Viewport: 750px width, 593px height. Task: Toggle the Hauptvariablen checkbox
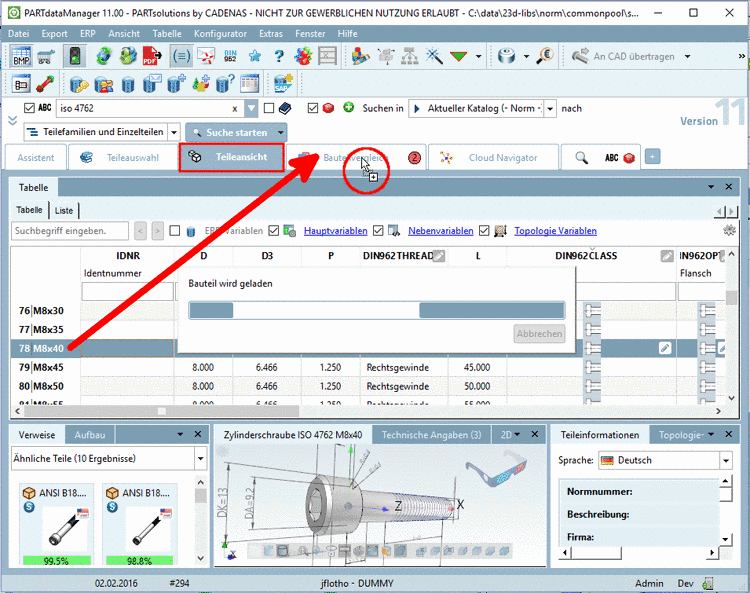tap(274, 231)
